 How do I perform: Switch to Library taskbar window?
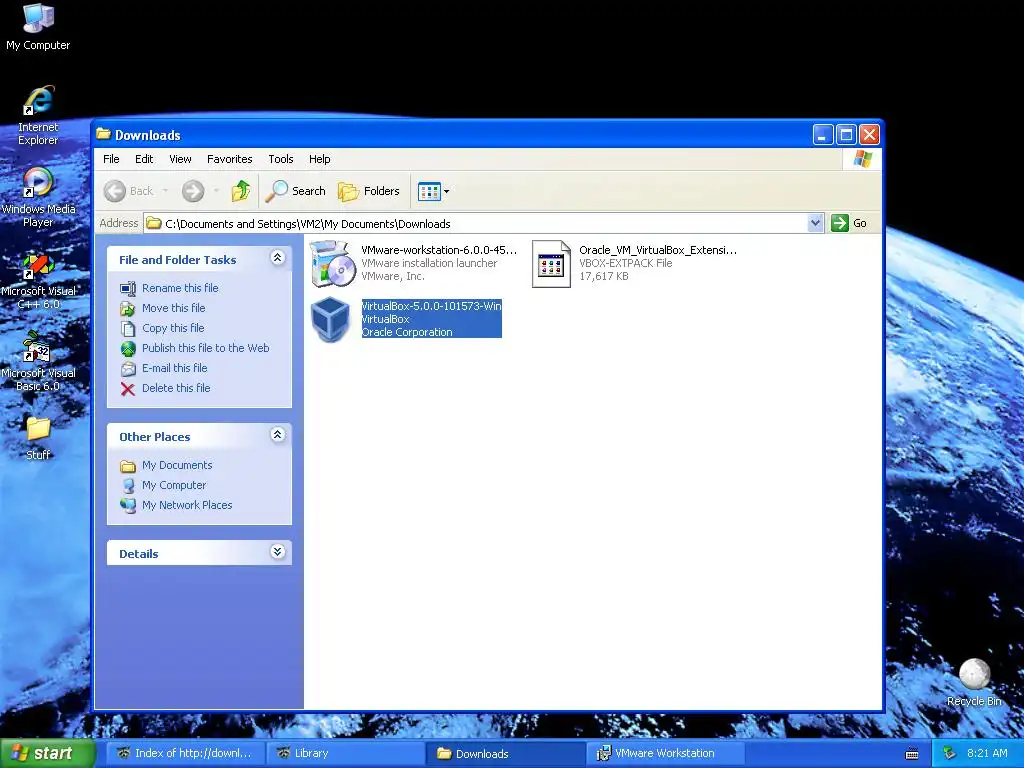click(x=345, y=753)
